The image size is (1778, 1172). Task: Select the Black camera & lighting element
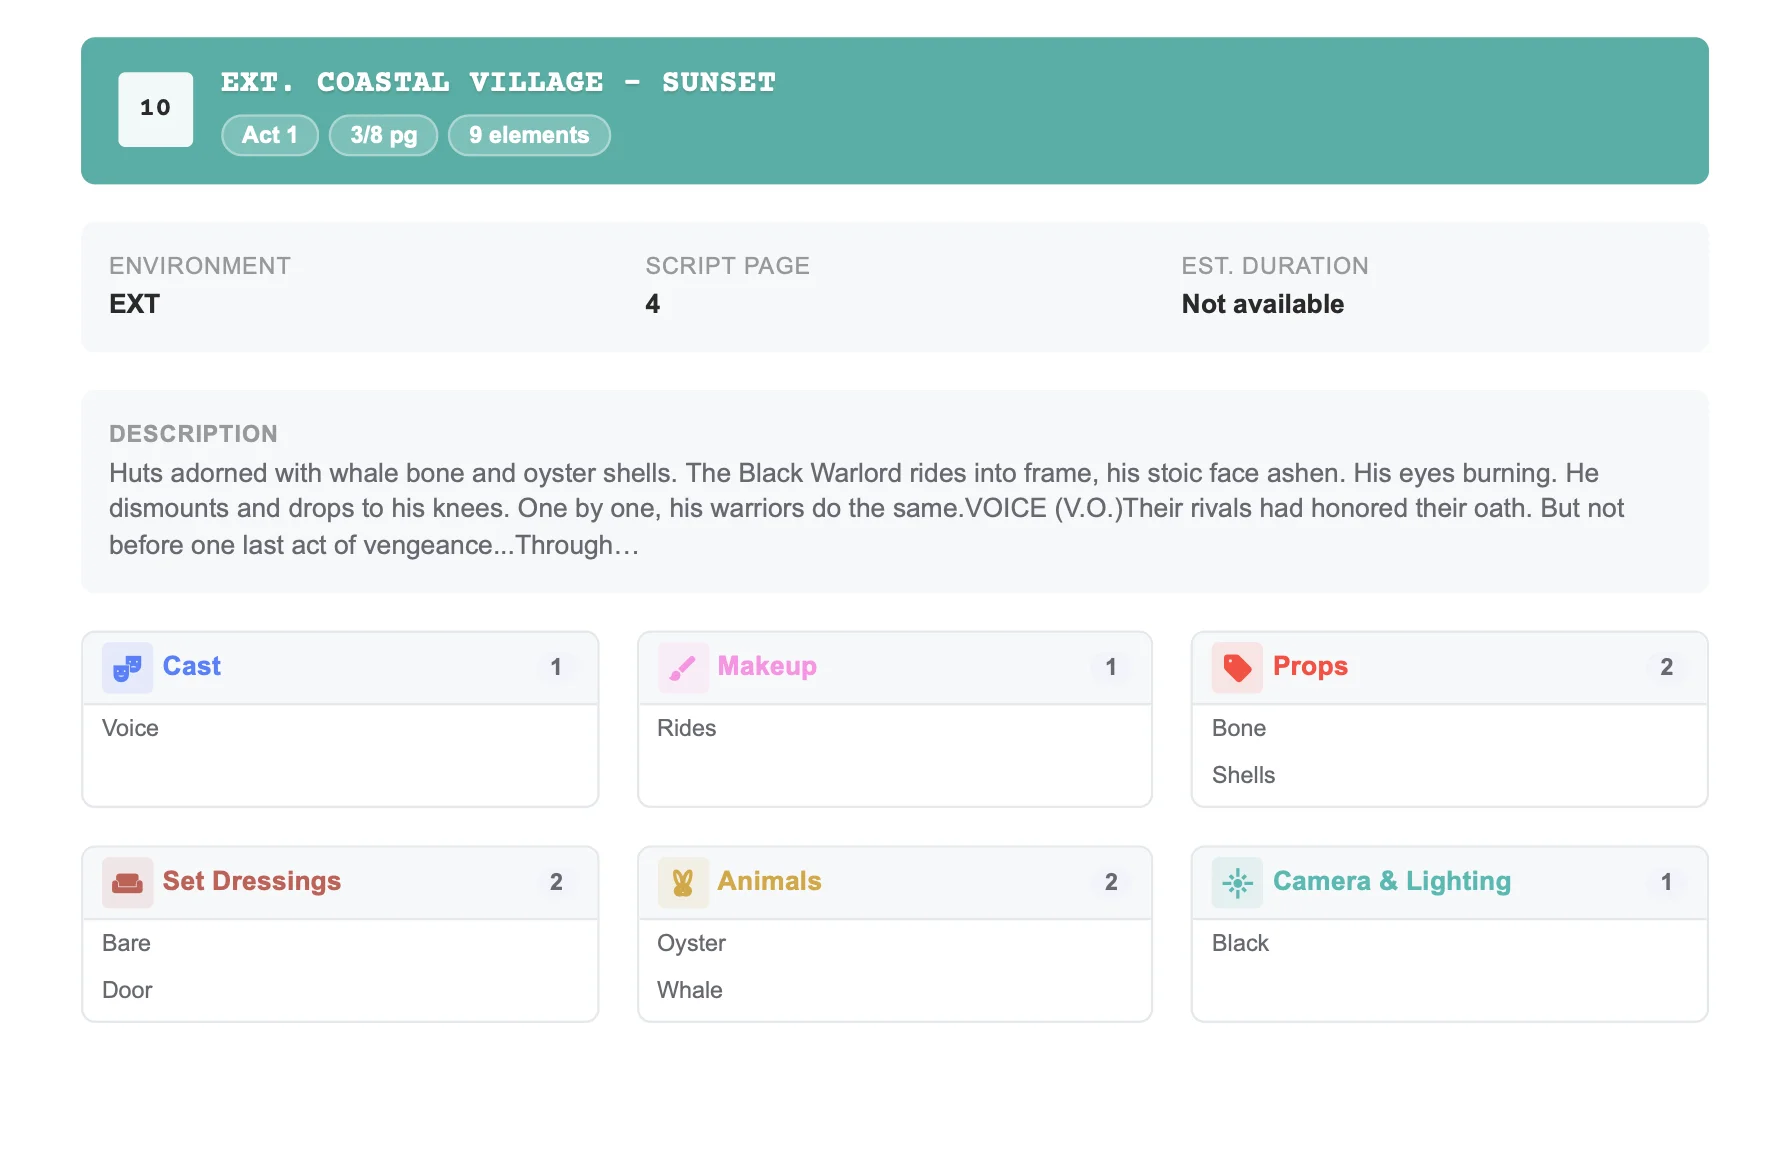pyautogui.click(x=1240, y=943)
